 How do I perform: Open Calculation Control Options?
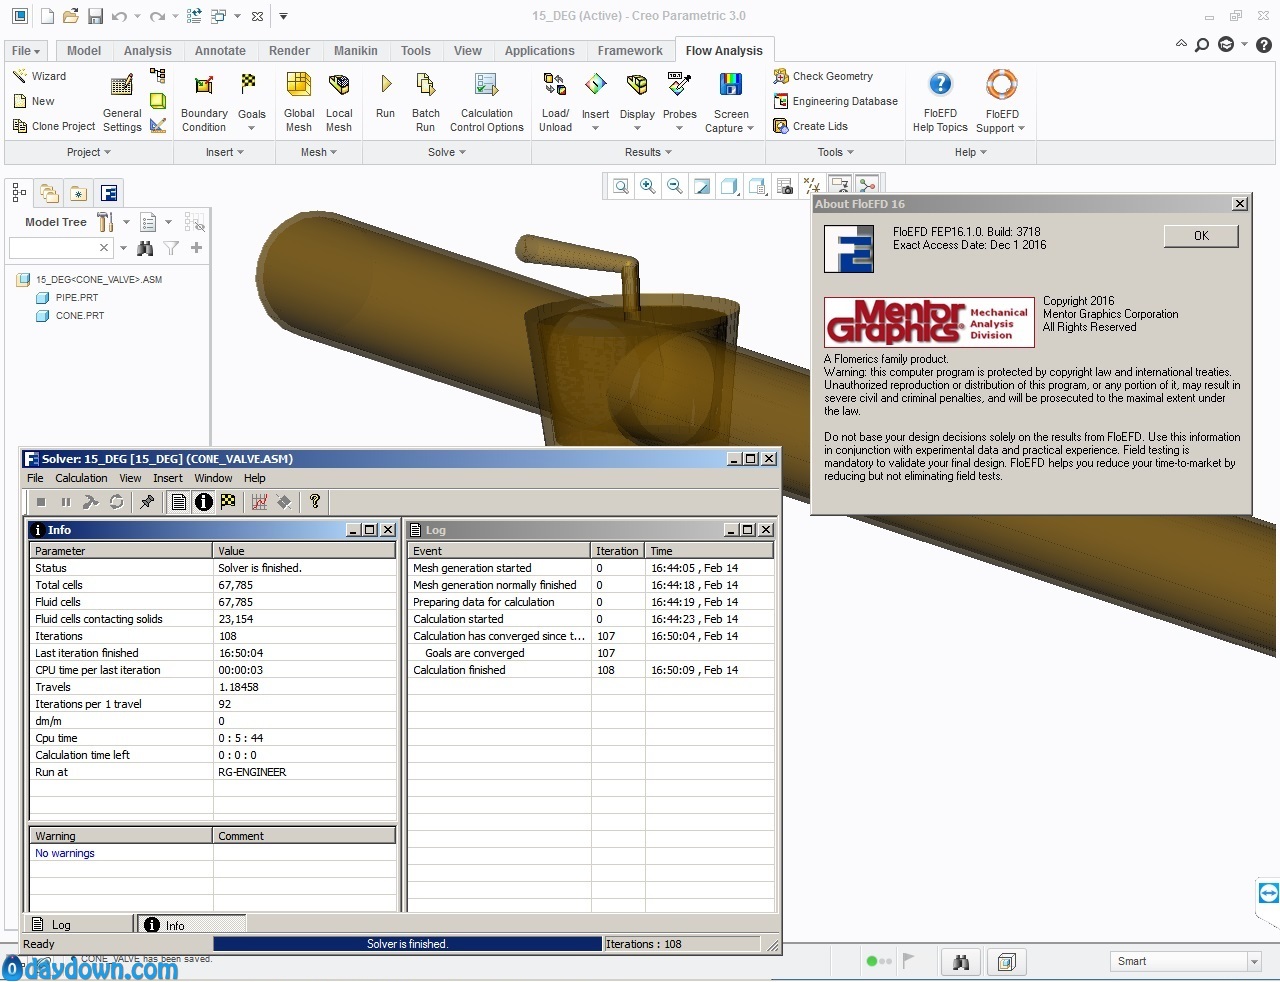(x=487, y=103)
